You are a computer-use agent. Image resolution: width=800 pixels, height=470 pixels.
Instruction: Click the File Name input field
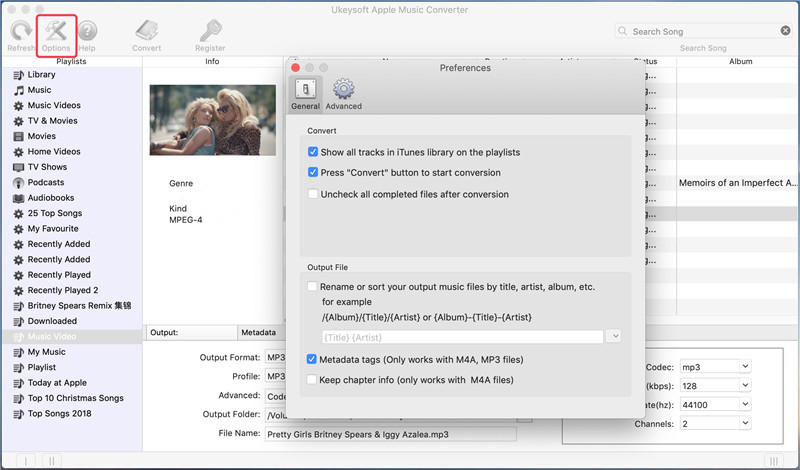[x=390, y=434]
